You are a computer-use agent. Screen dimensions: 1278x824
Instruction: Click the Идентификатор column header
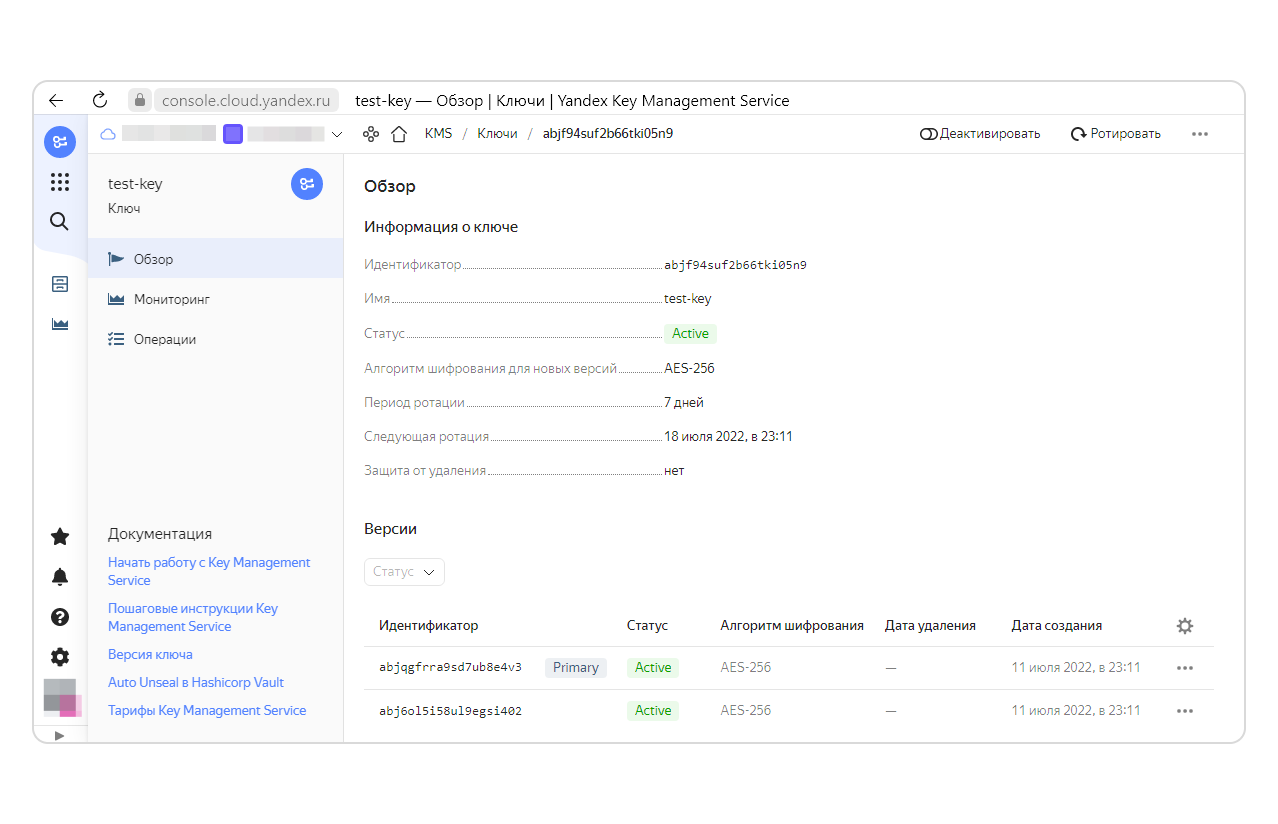tap(428, 626)
